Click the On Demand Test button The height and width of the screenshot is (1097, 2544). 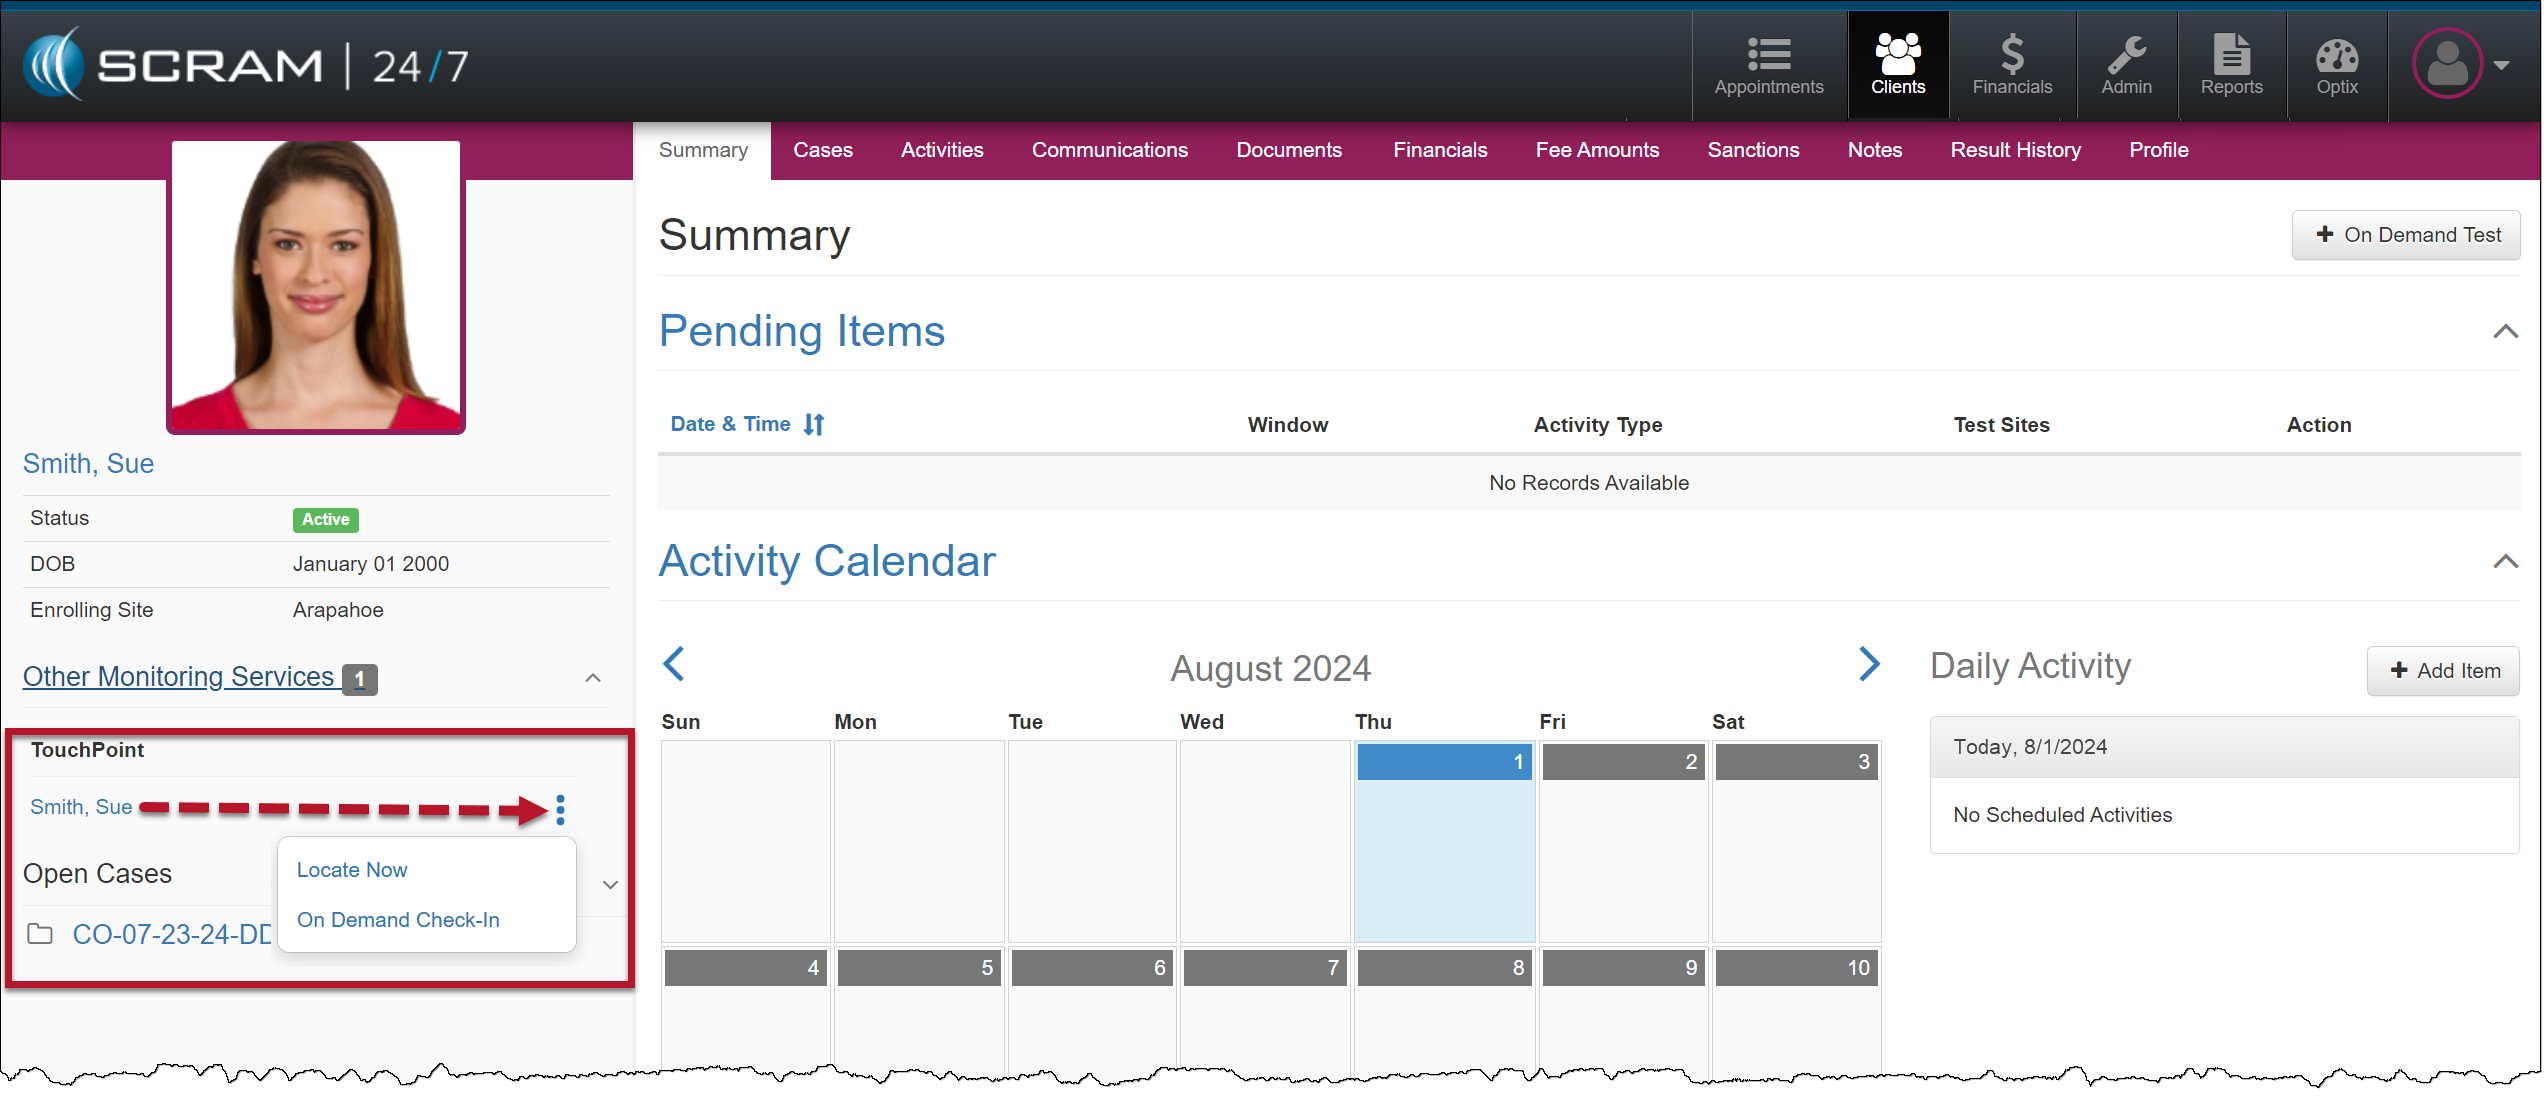click(x=2405, y=235)
